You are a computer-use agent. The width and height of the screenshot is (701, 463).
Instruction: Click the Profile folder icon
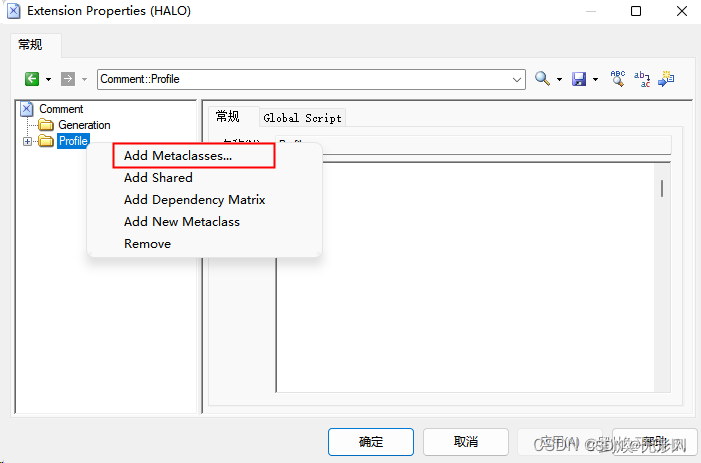tap(46, 141)
